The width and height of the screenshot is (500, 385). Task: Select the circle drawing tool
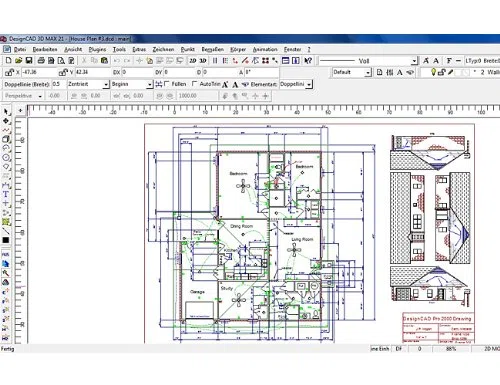[x=6, y=157]
